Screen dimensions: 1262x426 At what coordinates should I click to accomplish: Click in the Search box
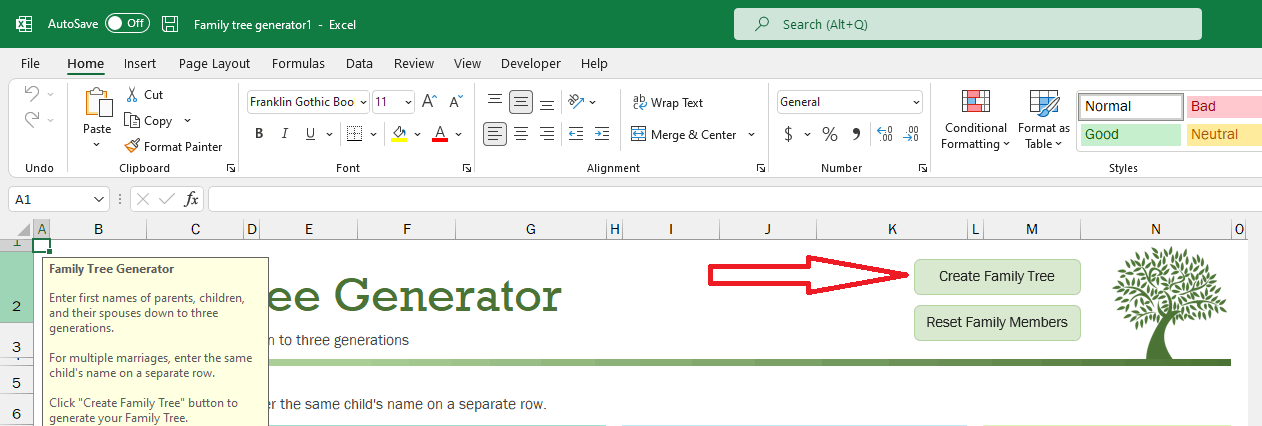tap(967, 24)
